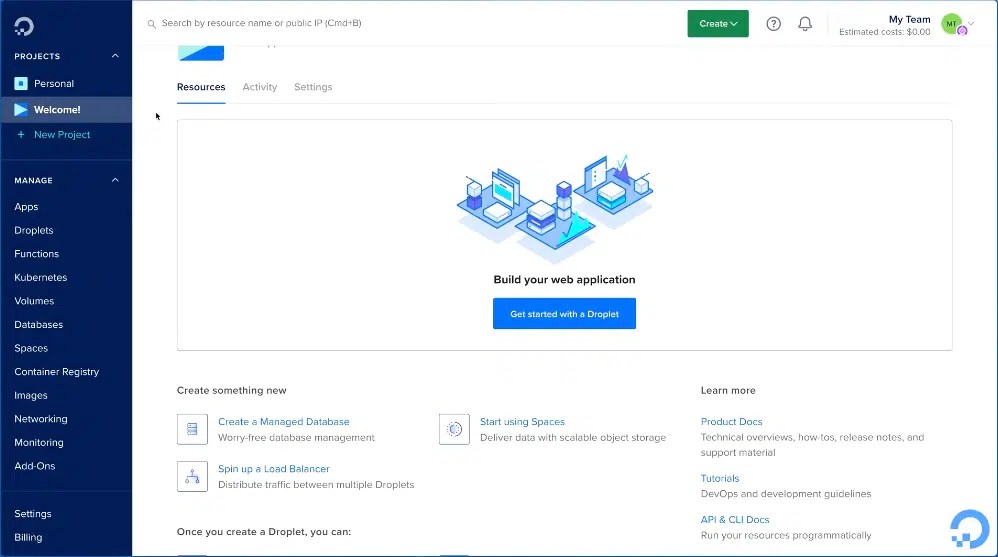Open the floating DigitalOcean chat widget
The width and height of the screenshot is (998, 557).
(970, 528)
